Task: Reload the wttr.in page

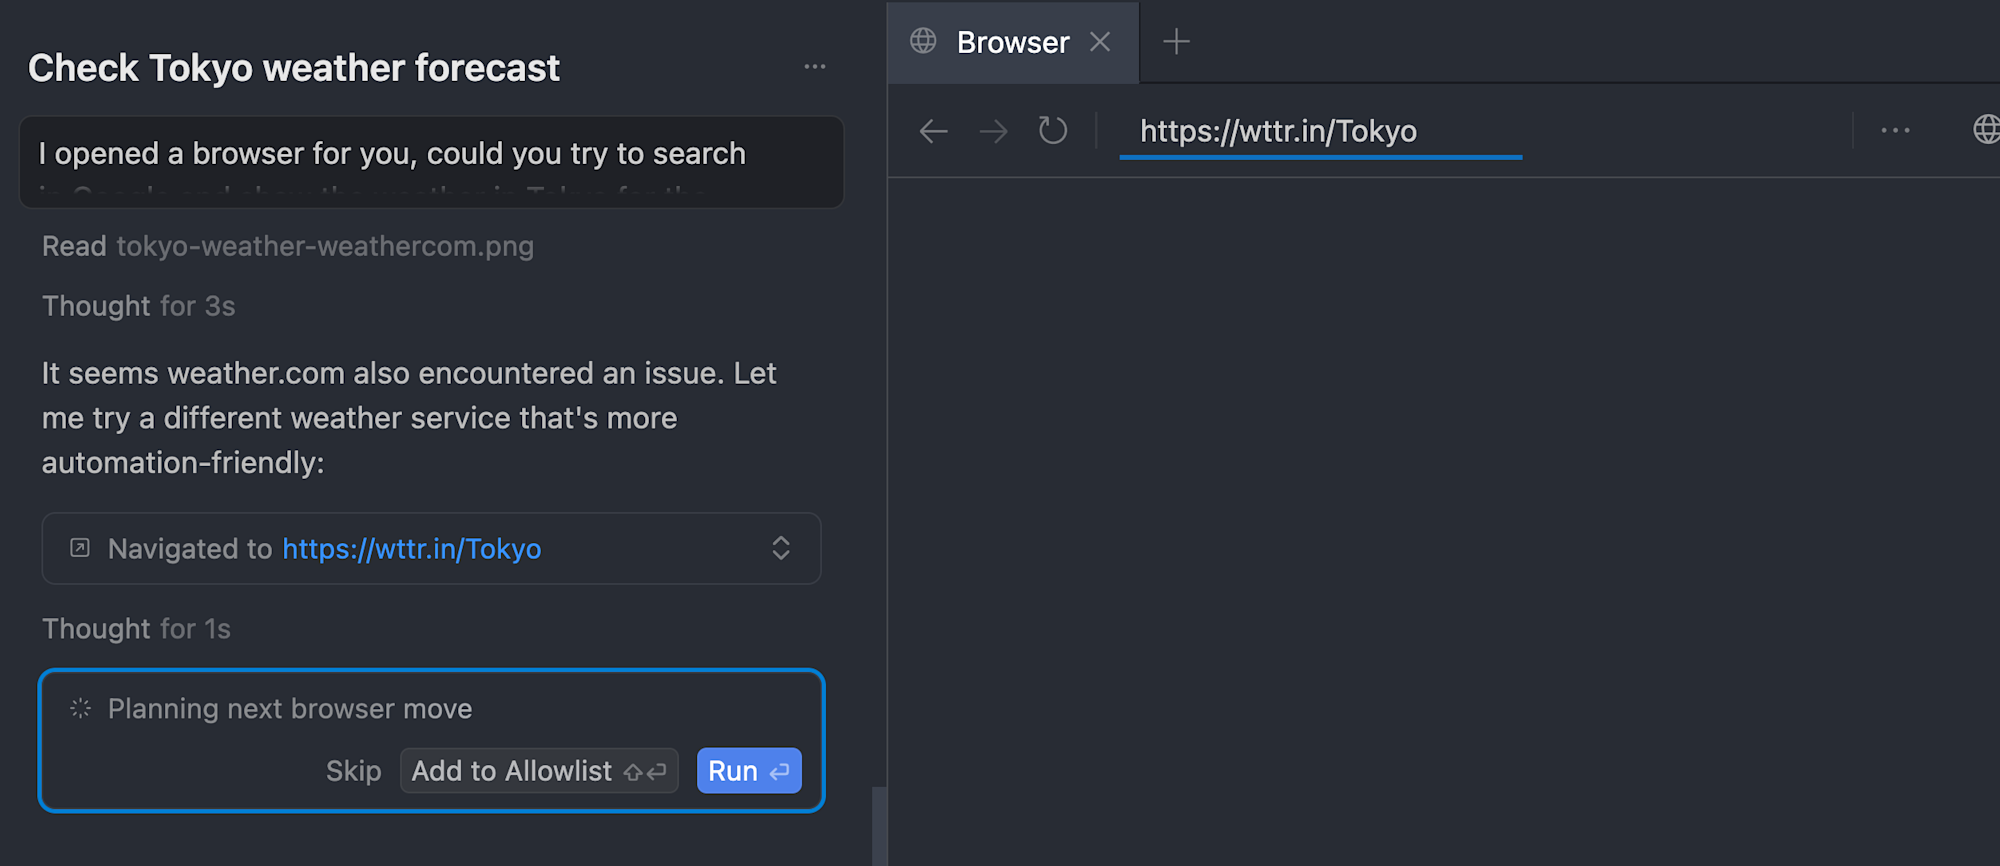Action: click(1052, 131)
